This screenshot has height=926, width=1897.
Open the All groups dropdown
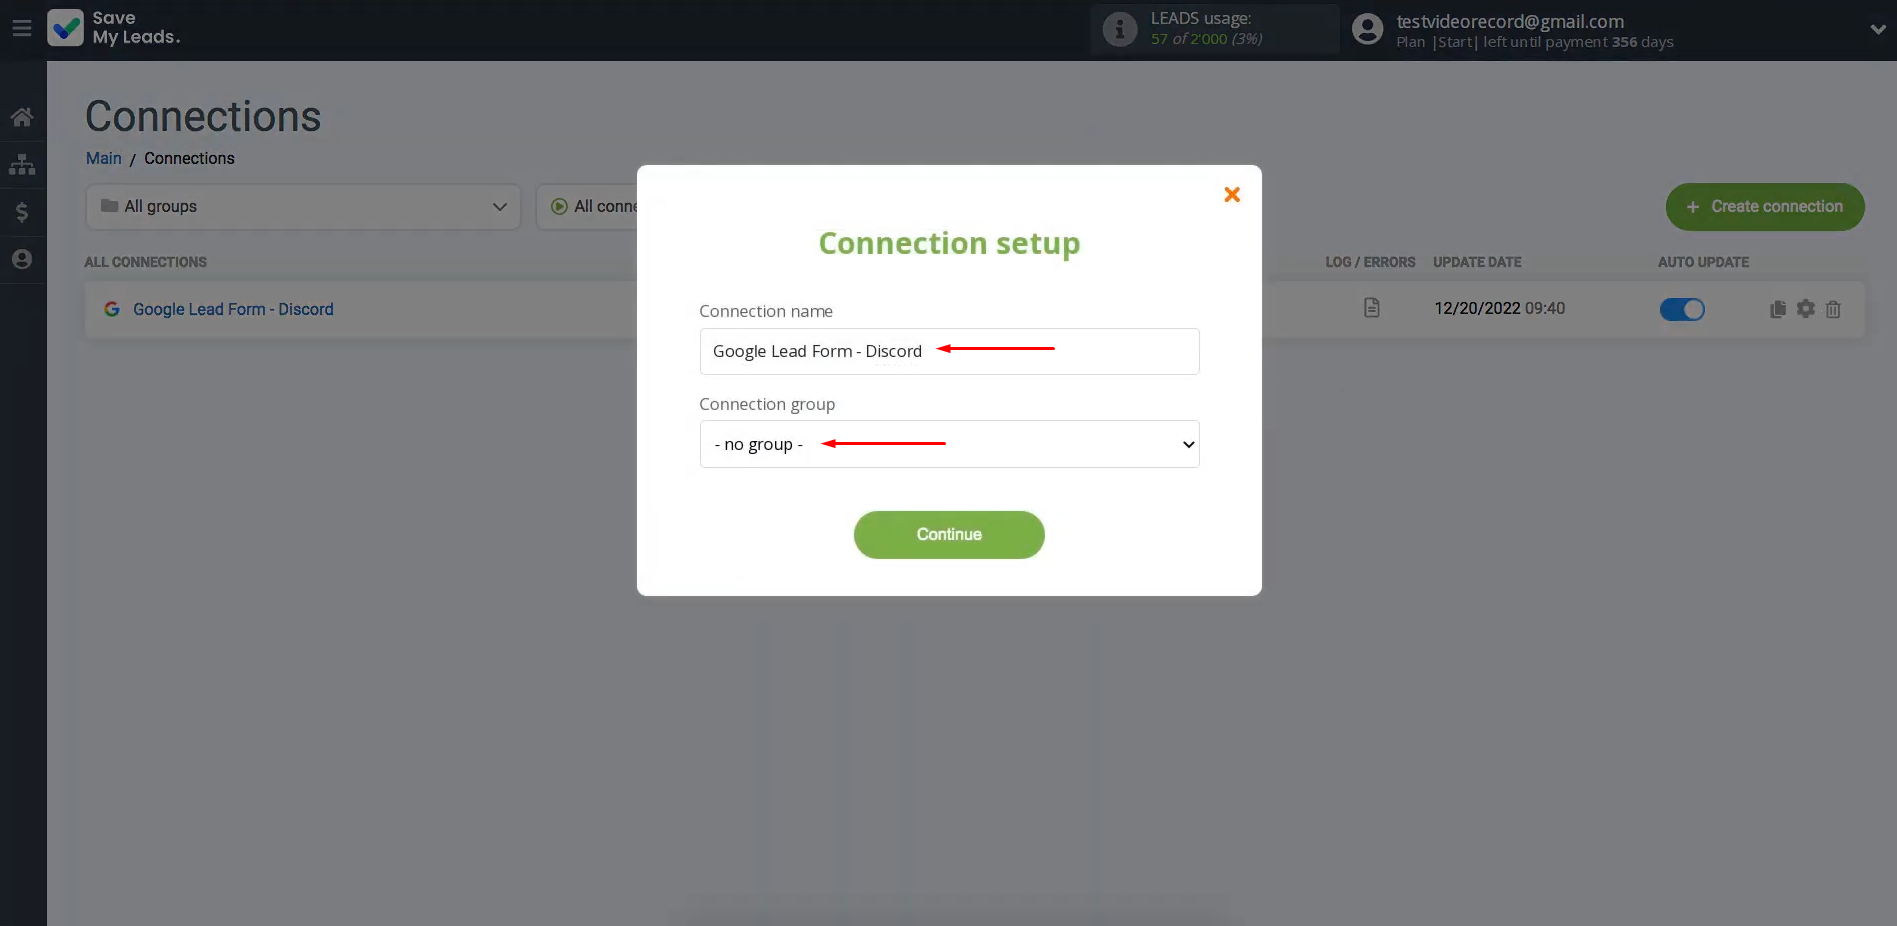click(x=303, y=207)
